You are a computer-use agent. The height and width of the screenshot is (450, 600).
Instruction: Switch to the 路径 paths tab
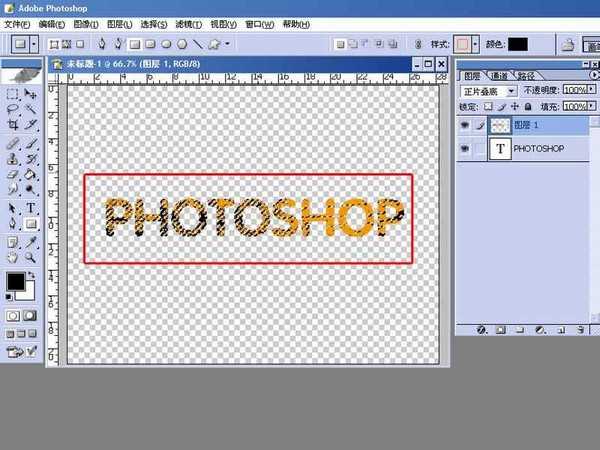(x=526, y=75)
